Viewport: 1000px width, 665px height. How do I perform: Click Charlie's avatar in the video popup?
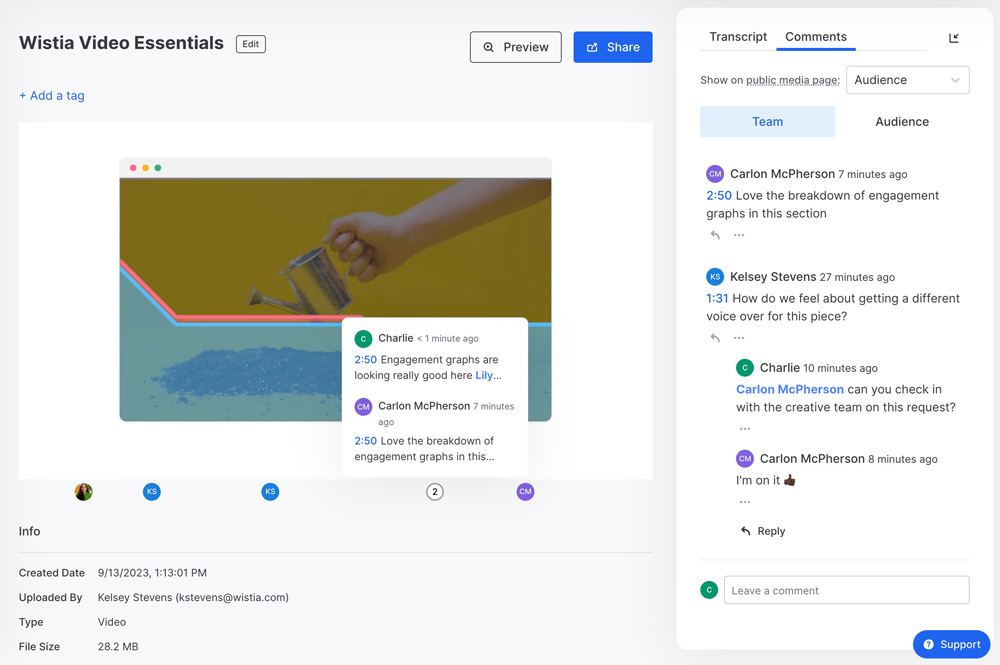coord(364,339)
